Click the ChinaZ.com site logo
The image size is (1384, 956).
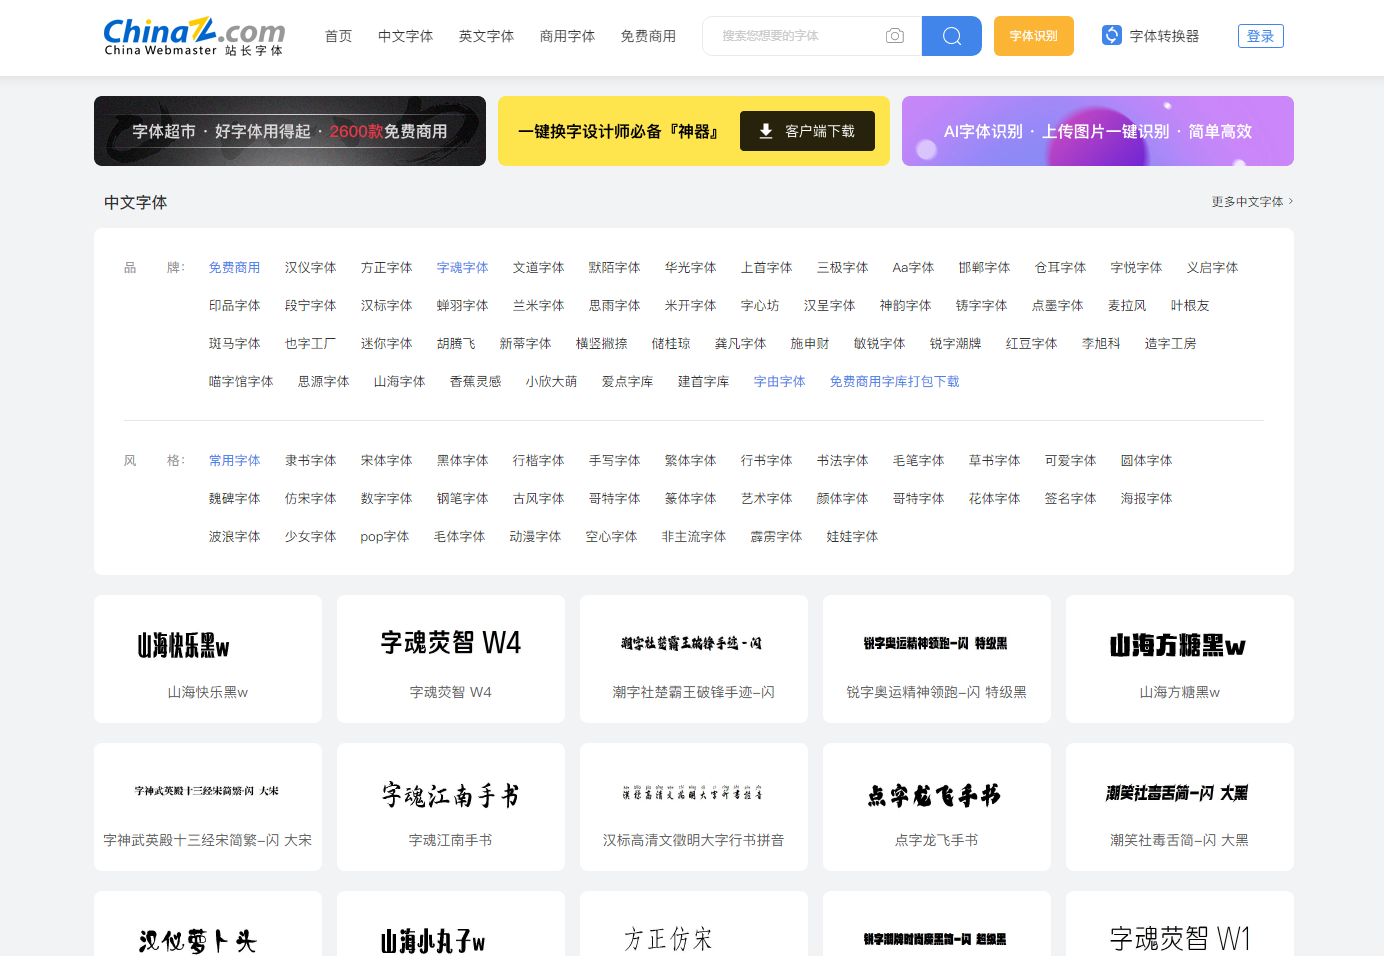pyautogui.click(x=194, y=36)
